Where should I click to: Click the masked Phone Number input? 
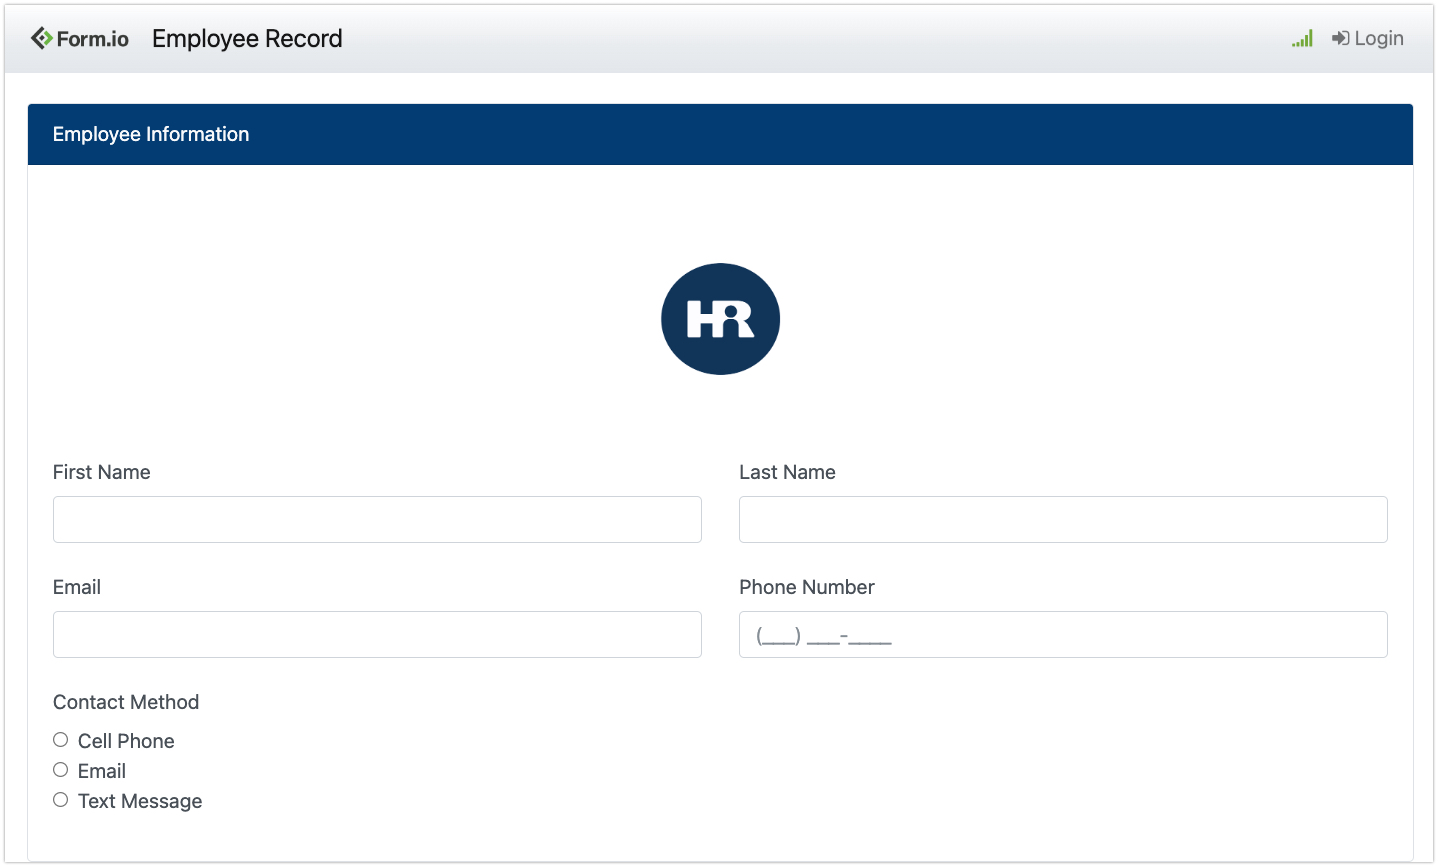pos(1063,635)
